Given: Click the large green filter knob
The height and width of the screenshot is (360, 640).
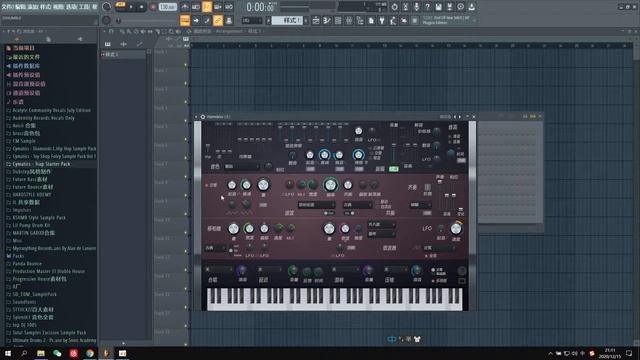Looking at the screenshot, I should [x=330, y=185].
